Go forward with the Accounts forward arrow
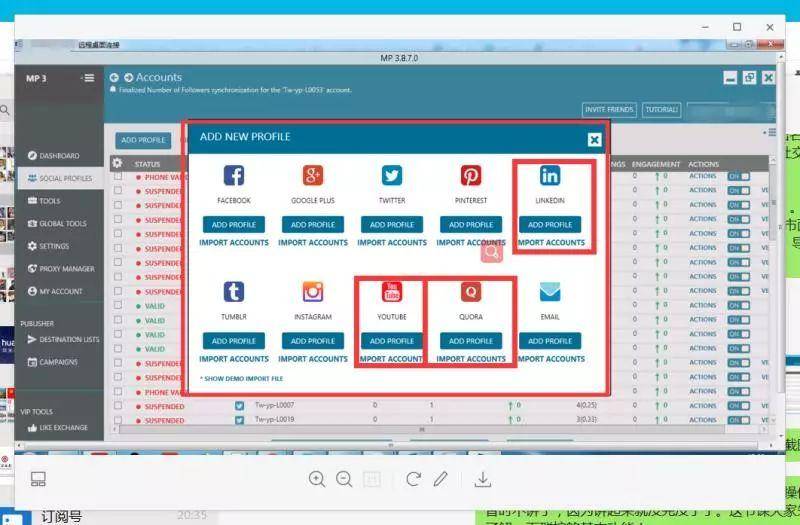The image size is (800, 525). pos(129,78)
